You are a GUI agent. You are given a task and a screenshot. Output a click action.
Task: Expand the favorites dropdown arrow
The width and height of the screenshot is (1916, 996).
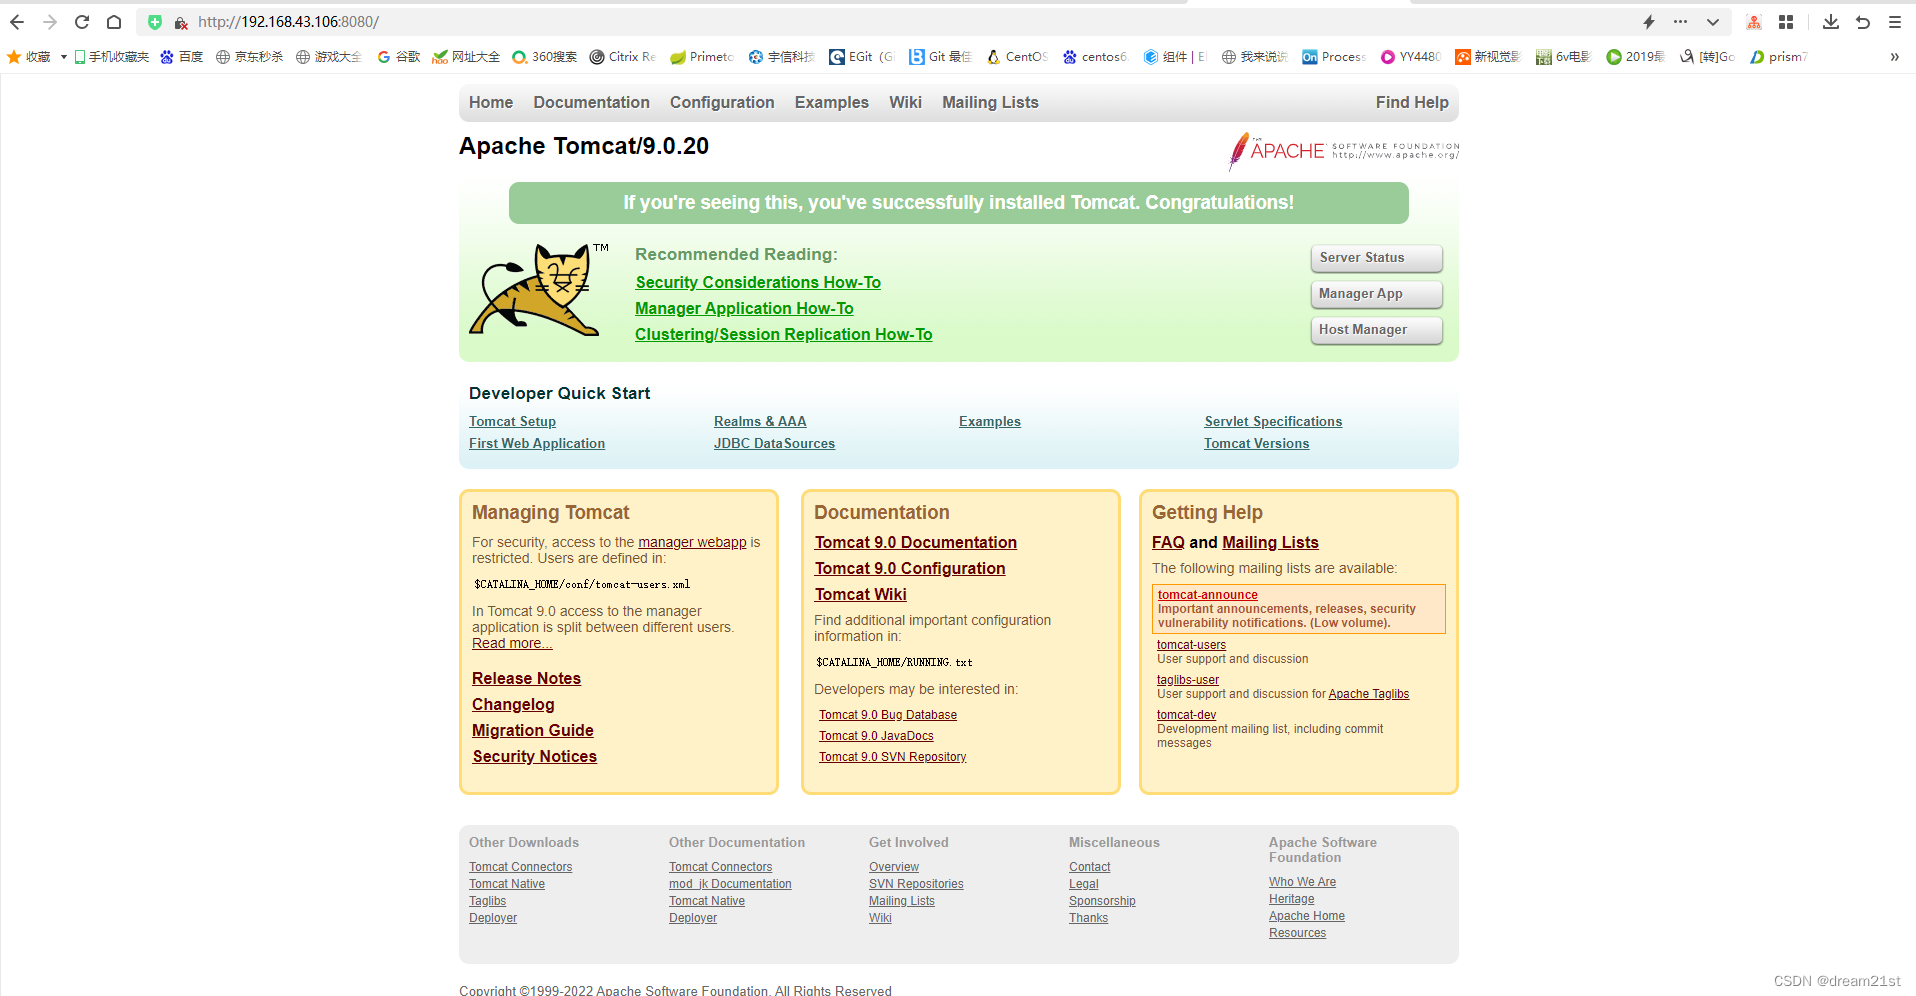tap(63, 57)
